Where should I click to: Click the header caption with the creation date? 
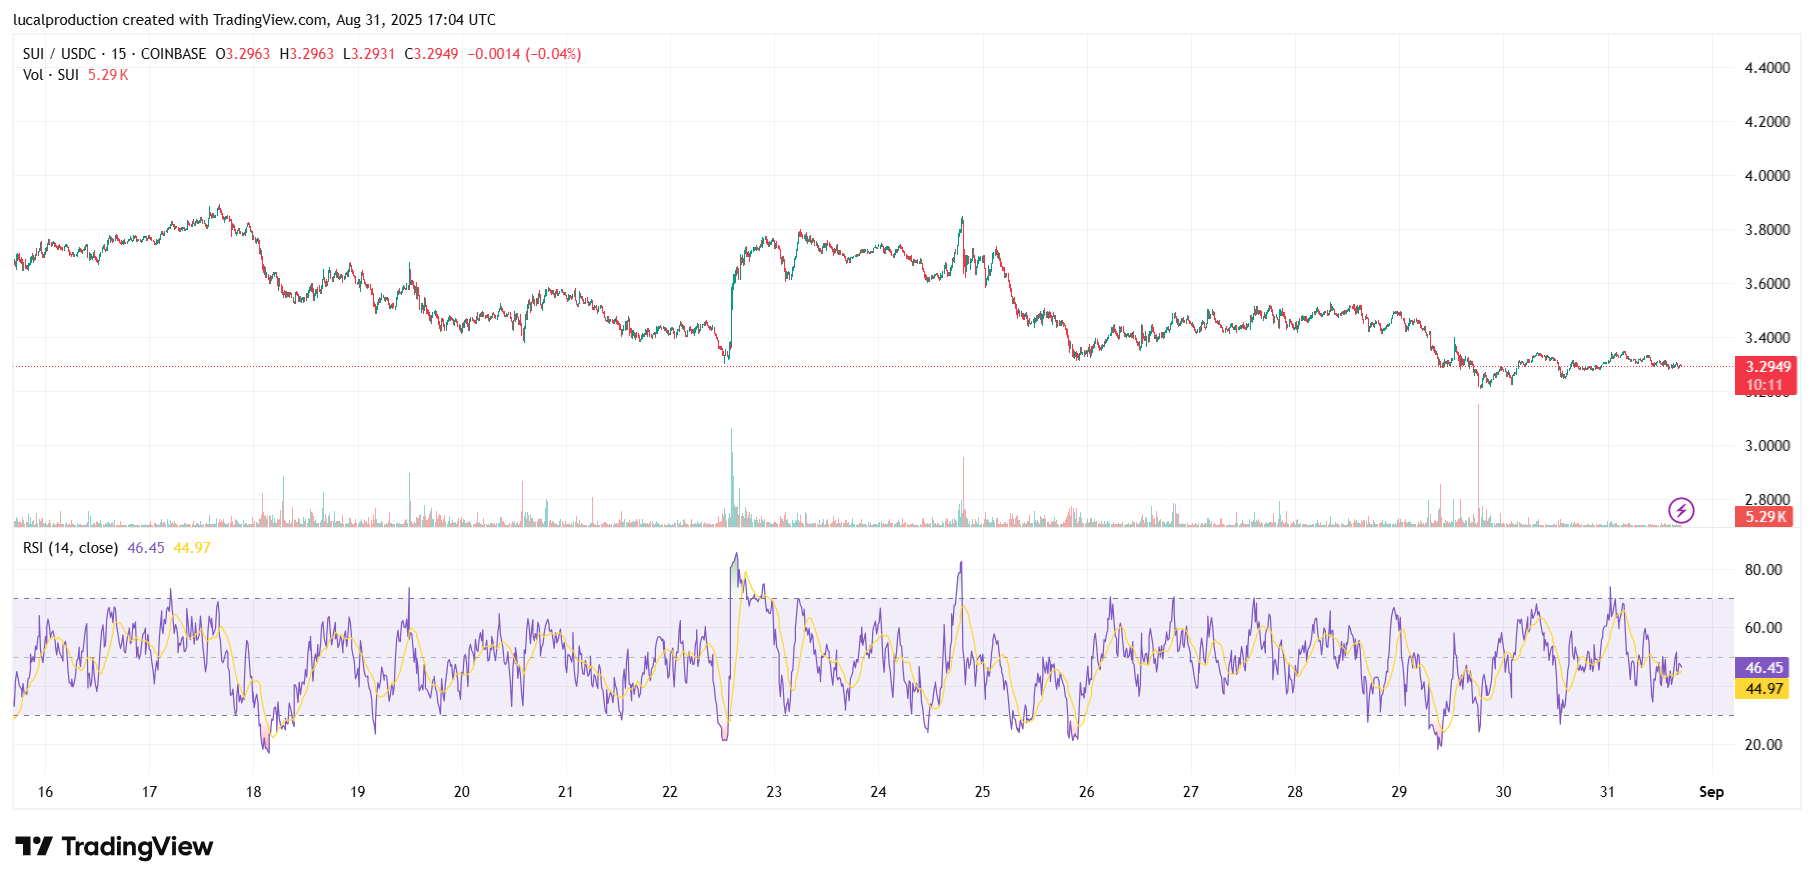click(254, 20)
